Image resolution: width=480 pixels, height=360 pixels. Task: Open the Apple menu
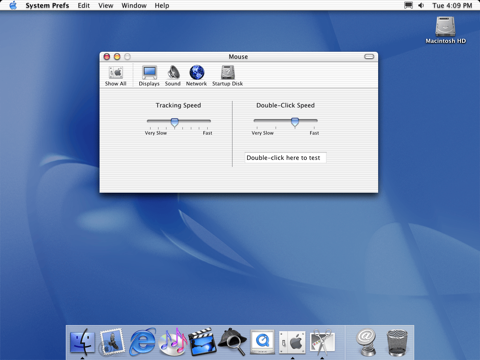(13, 5)
